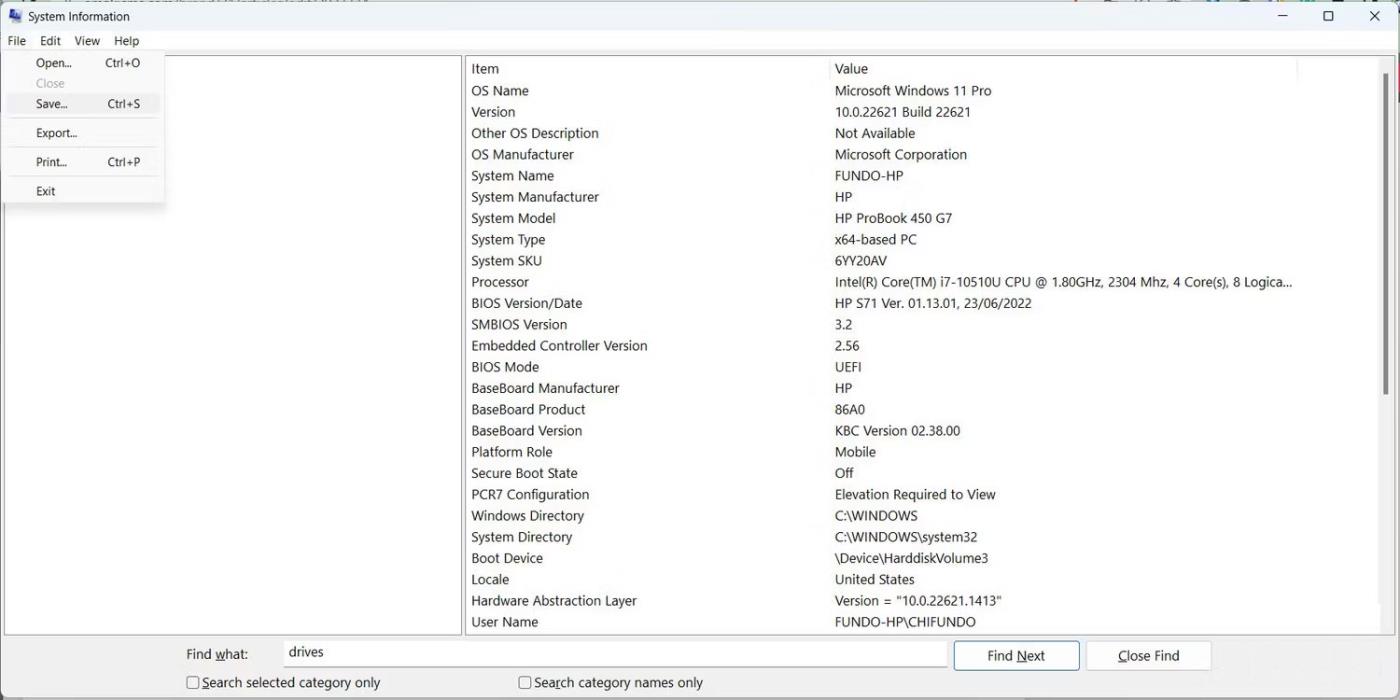Click the Value column header
This screenshot has height=700, width=1400.
[1063, 69]
